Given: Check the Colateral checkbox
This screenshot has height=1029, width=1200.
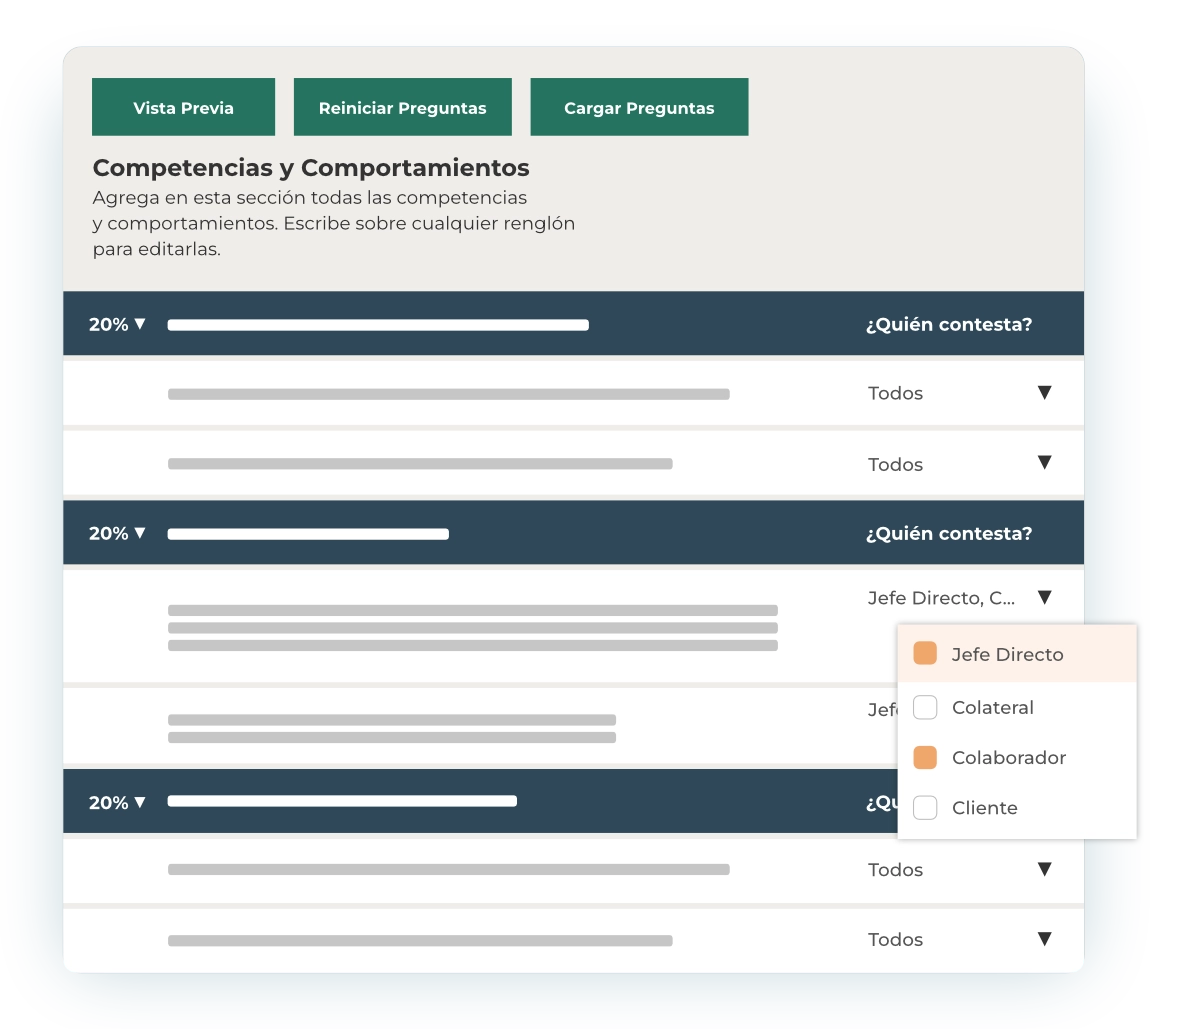Looking at the screenshot, I should click(x=925, y=708).
